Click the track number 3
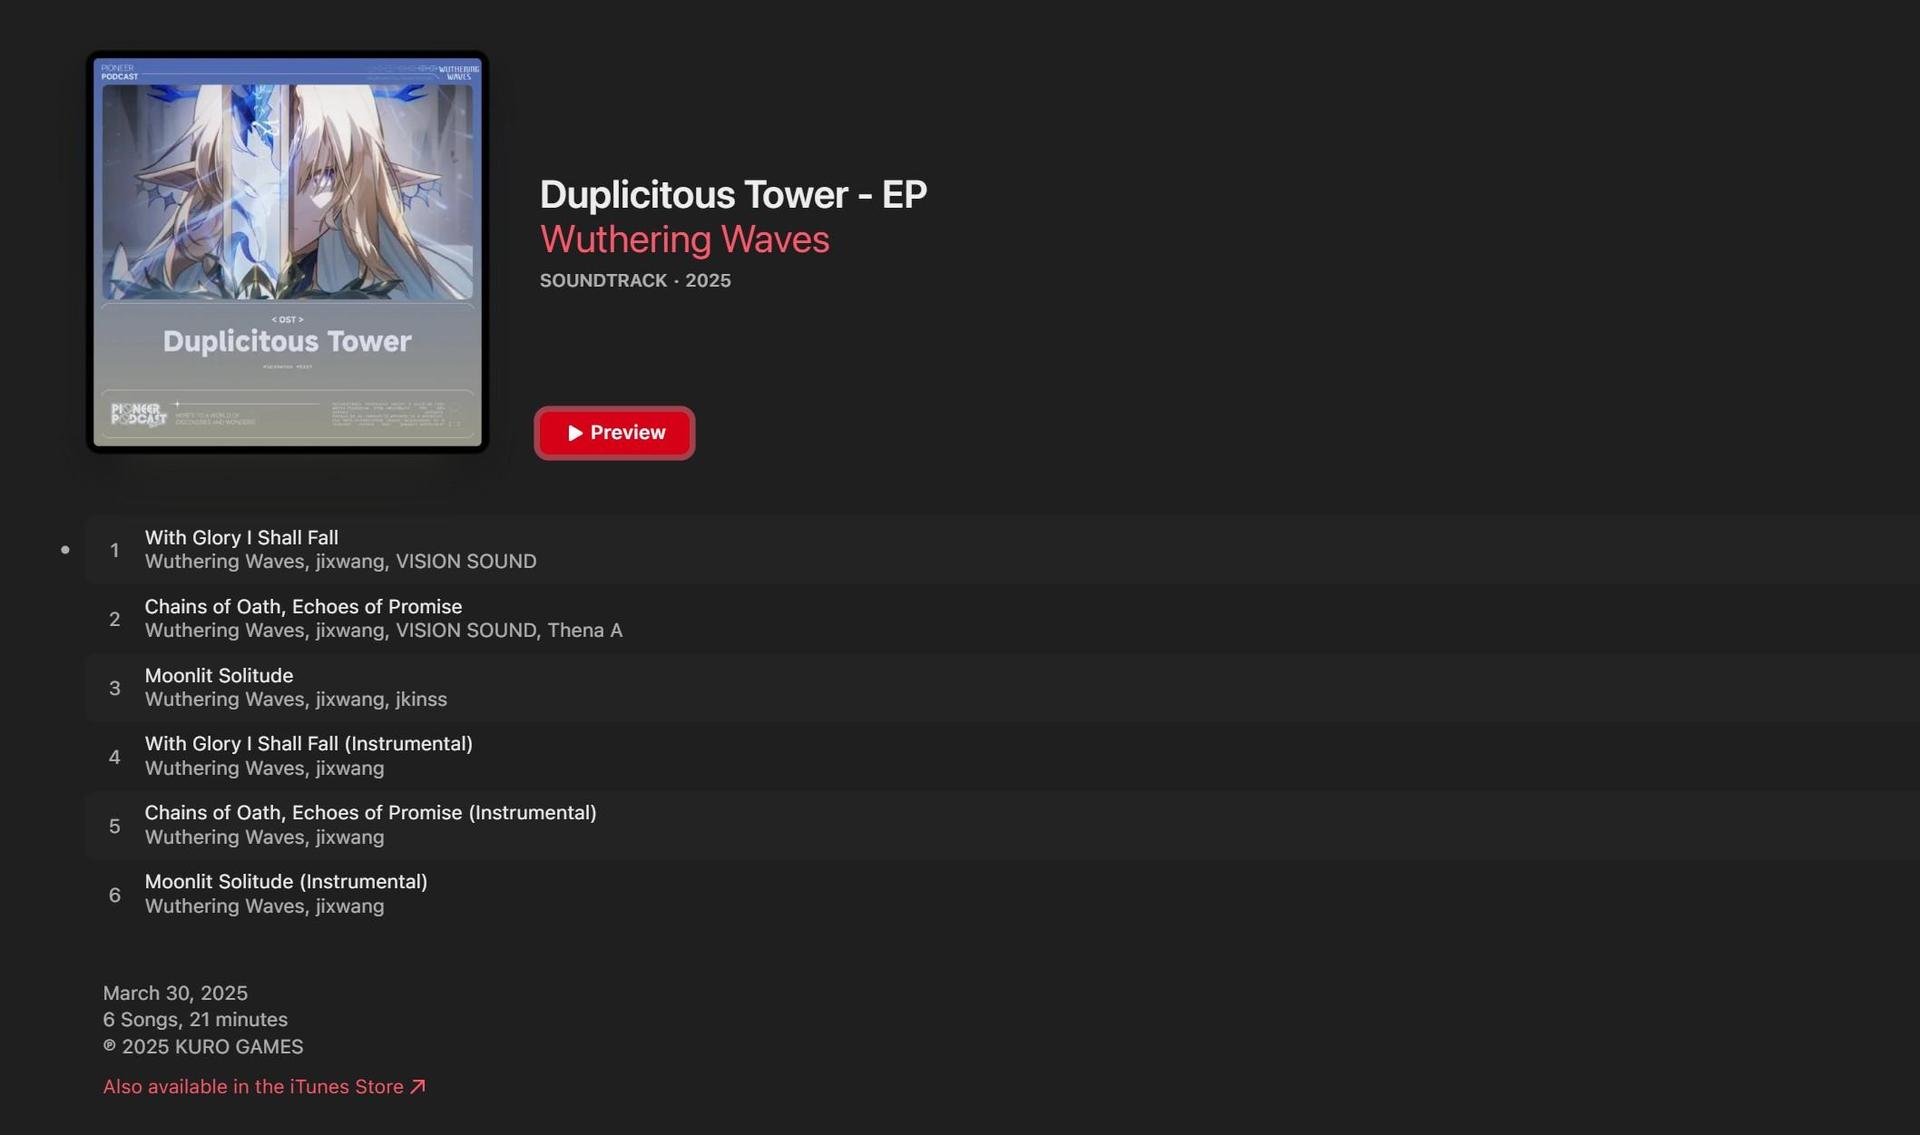Screen dimensions: 1920x1135 (115, 689)
